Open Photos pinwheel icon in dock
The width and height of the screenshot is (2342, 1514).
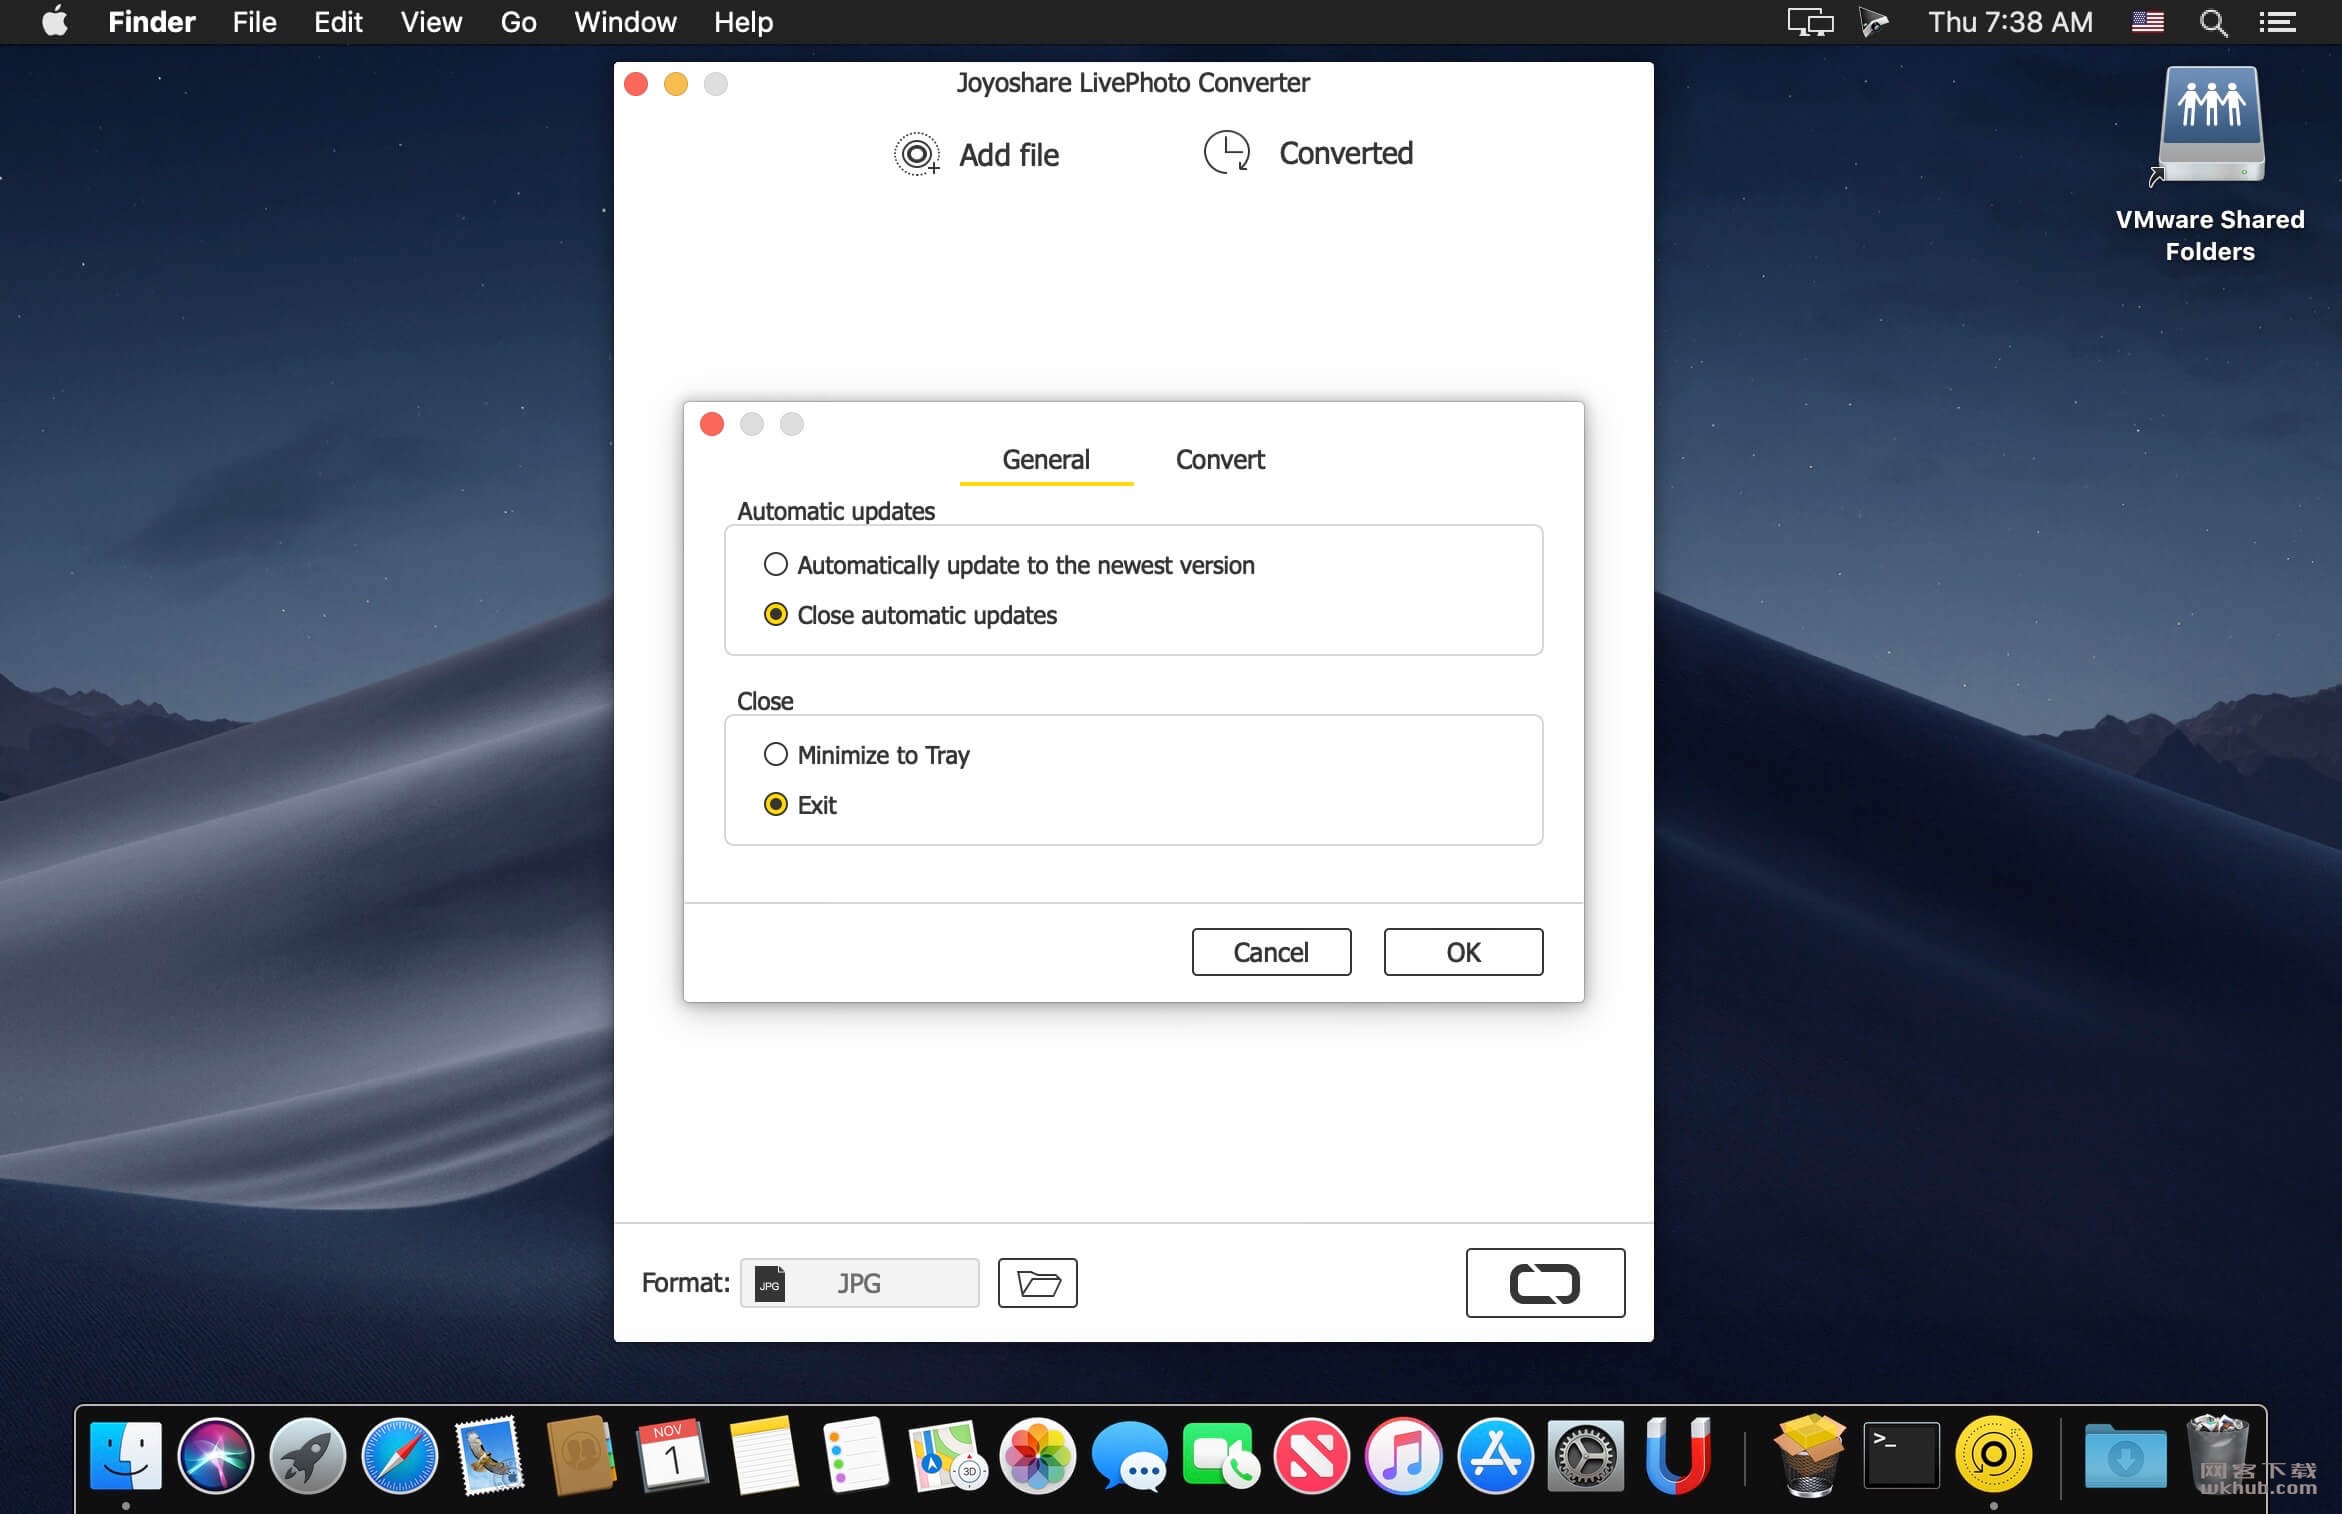pyautogui.click(x=1038, y=1455)
